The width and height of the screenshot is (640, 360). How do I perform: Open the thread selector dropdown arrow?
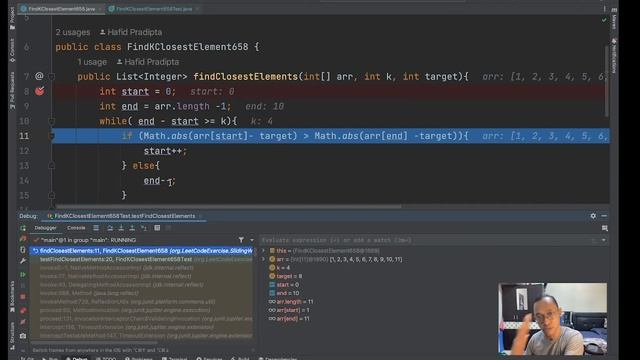251,240
